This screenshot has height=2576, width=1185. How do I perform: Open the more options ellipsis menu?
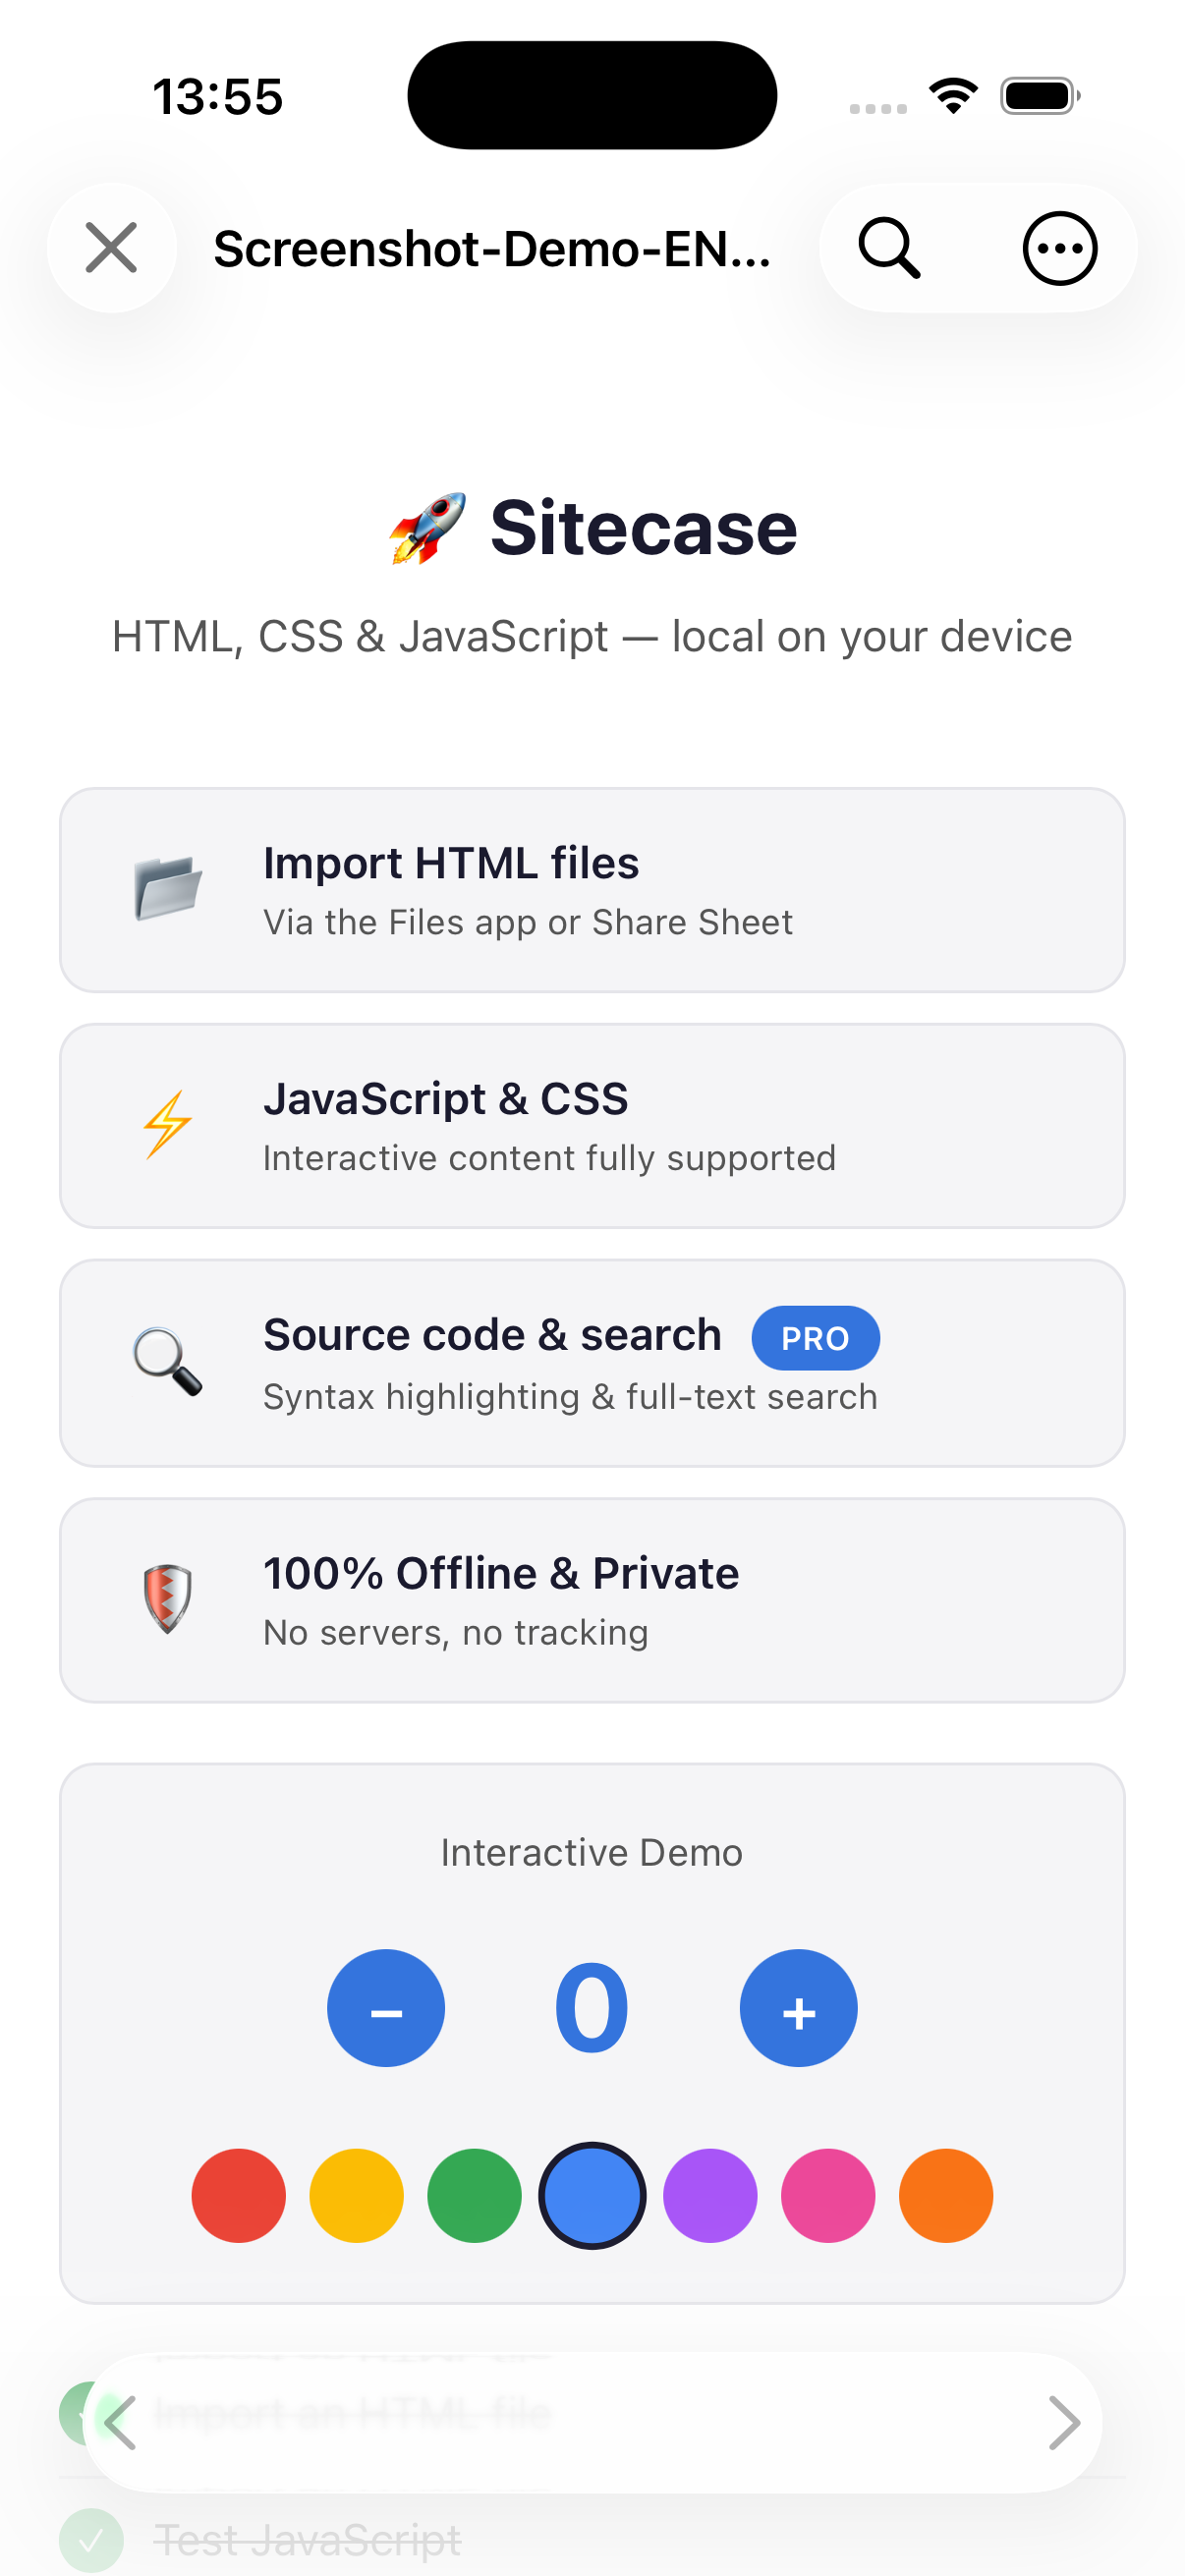coord(1060,248)
